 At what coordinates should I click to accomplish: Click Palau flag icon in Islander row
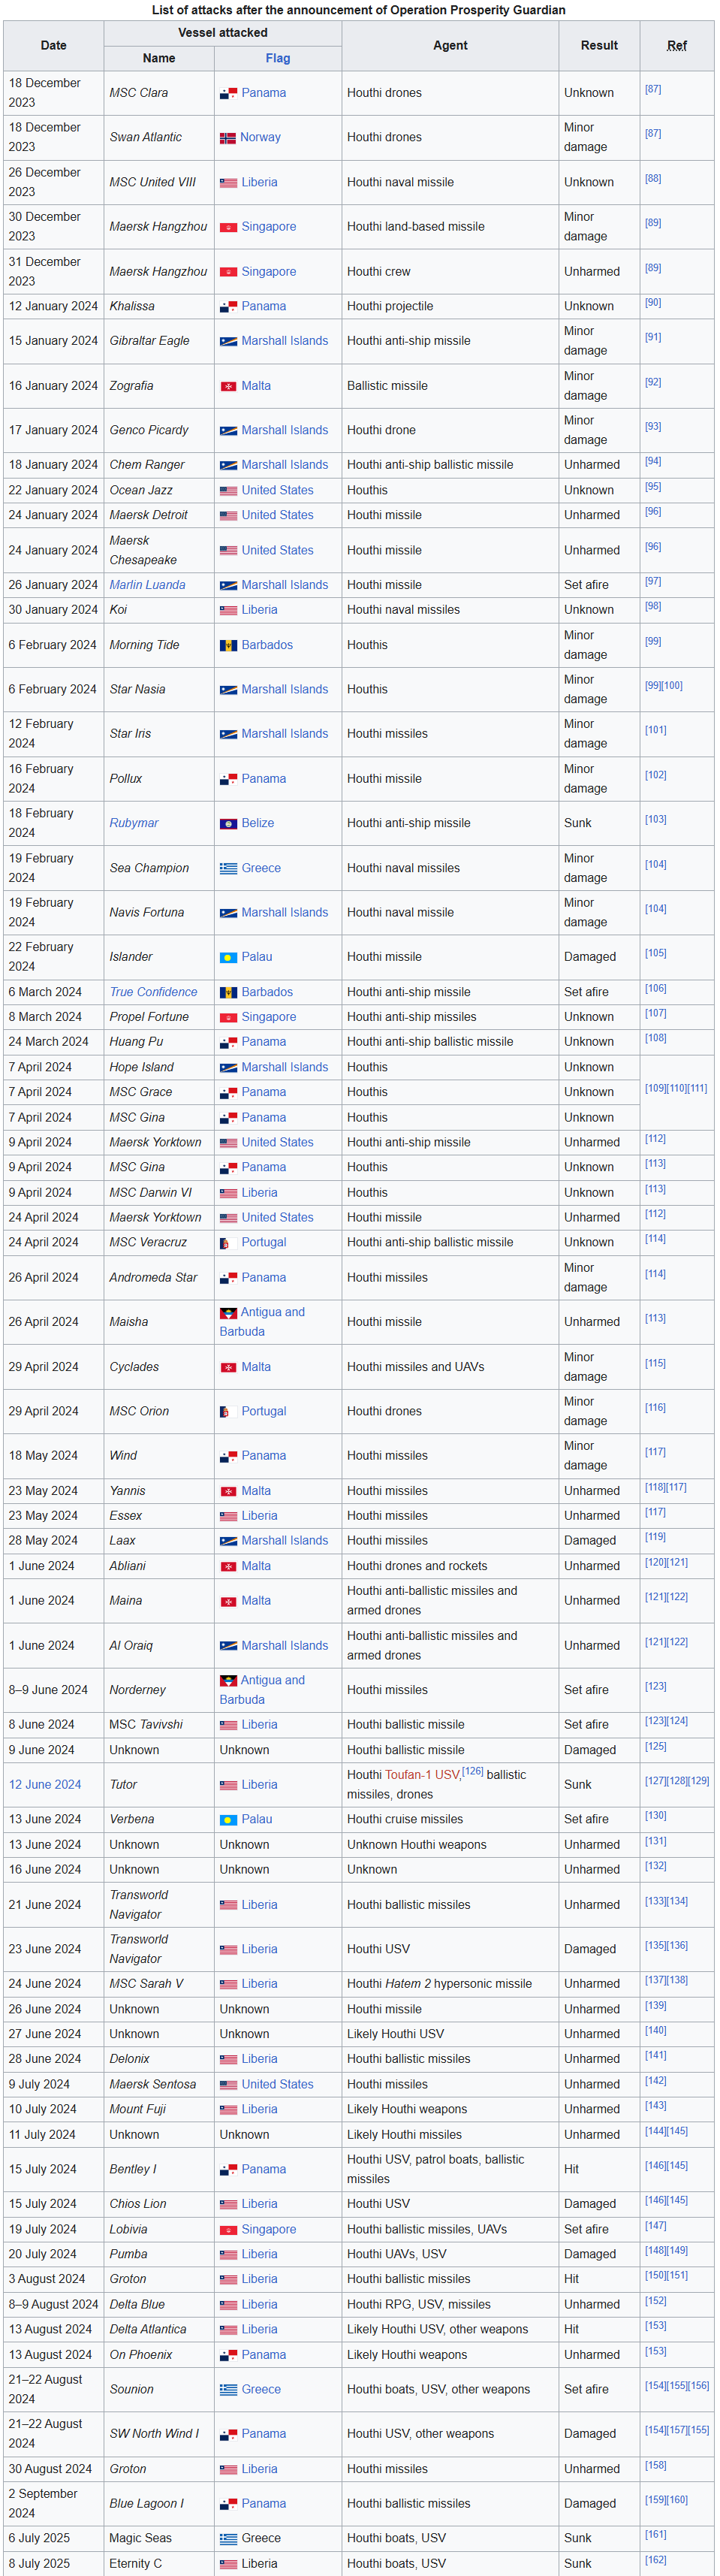point(228,957)
